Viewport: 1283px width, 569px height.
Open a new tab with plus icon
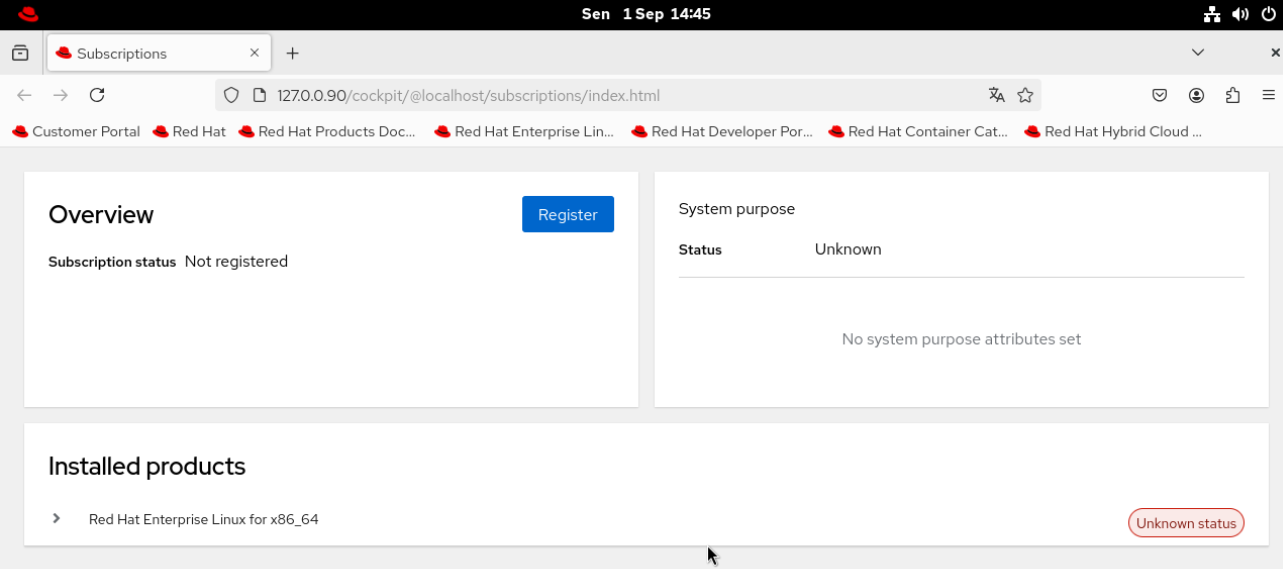(292, 53)
